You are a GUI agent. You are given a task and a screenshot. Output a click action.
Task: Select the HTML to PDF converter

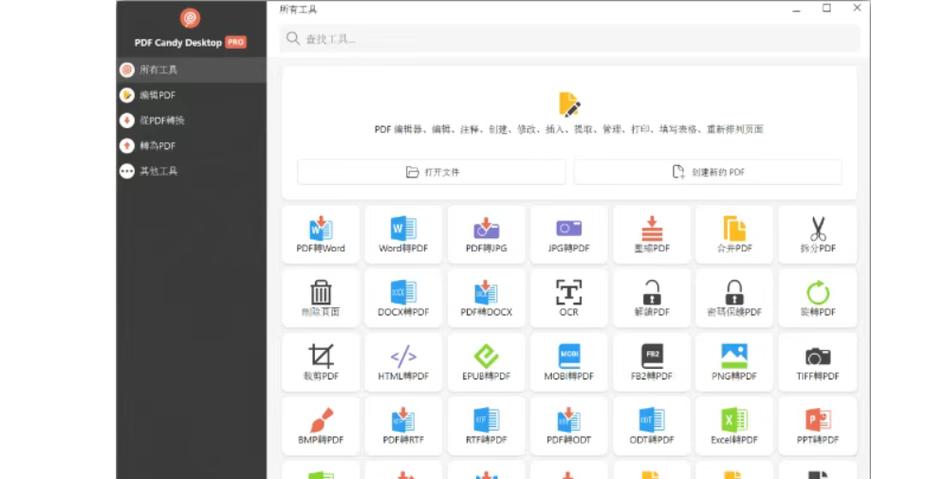click(x=403, y=362)
